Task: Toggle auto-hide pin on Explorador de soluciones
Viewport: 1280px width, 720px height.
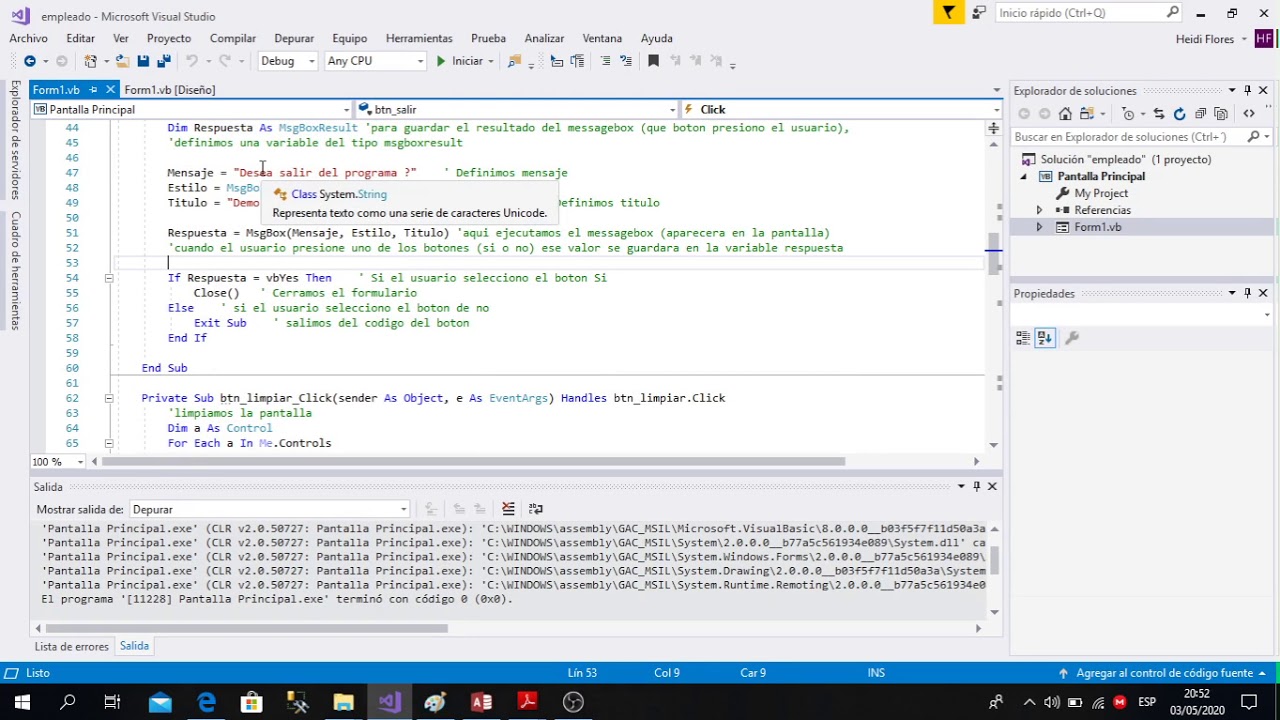Action: coord(1247,91)
